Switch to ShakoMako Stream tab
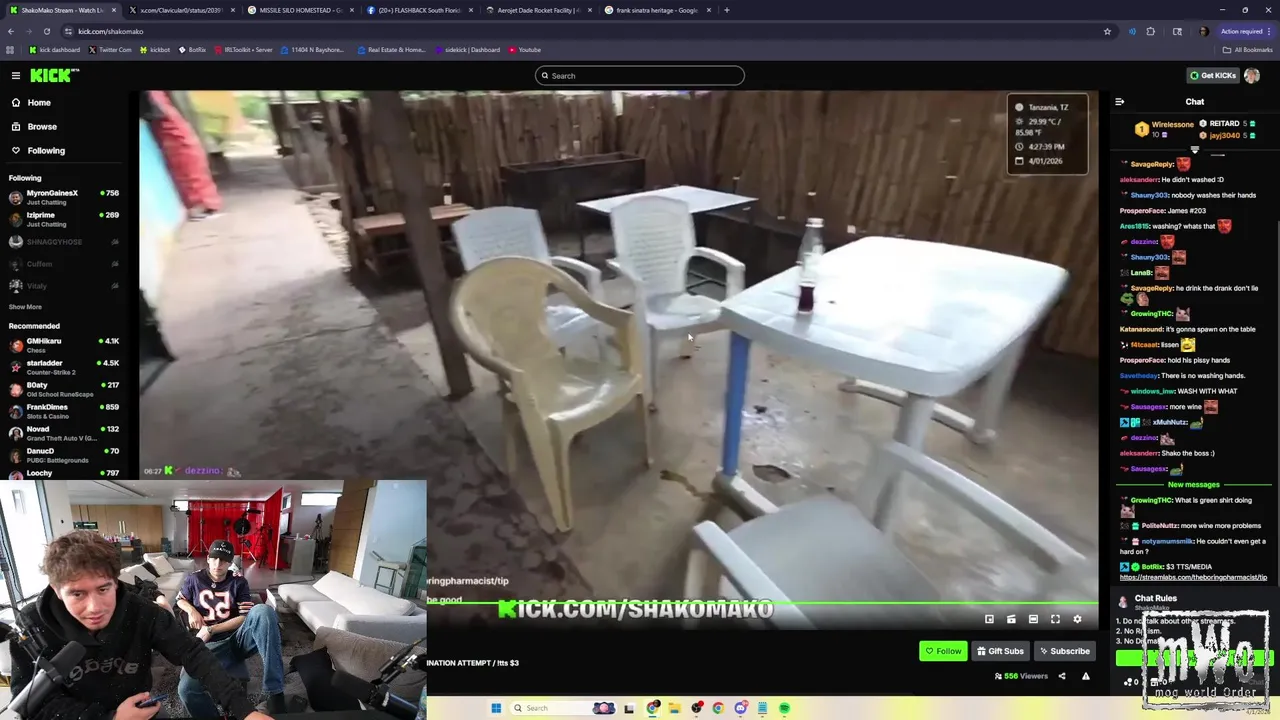 click(x=62, y=10)
